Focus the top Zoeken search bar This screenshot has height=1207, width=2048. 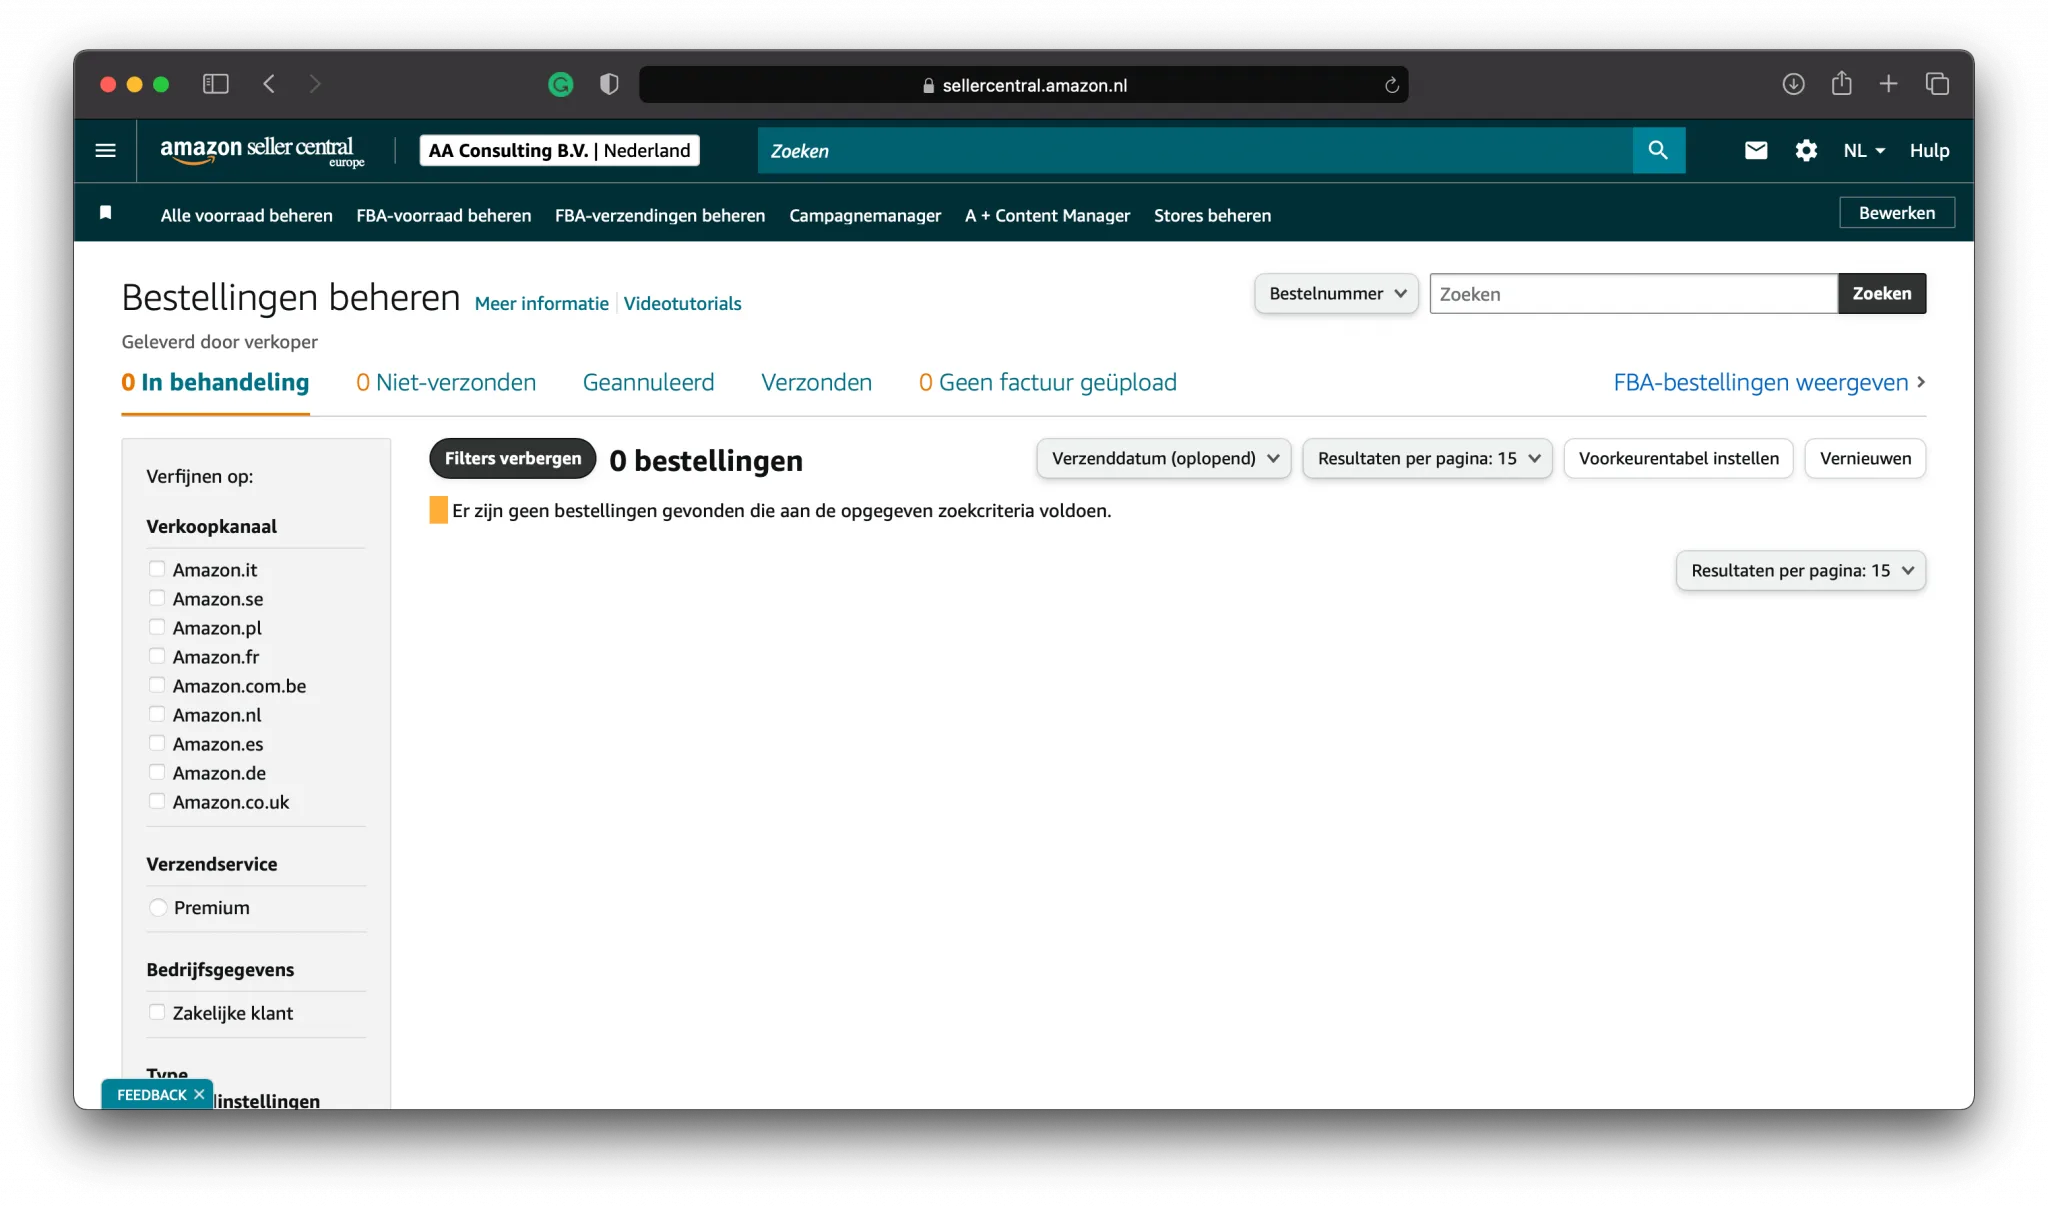click(x=1195, y=150)
